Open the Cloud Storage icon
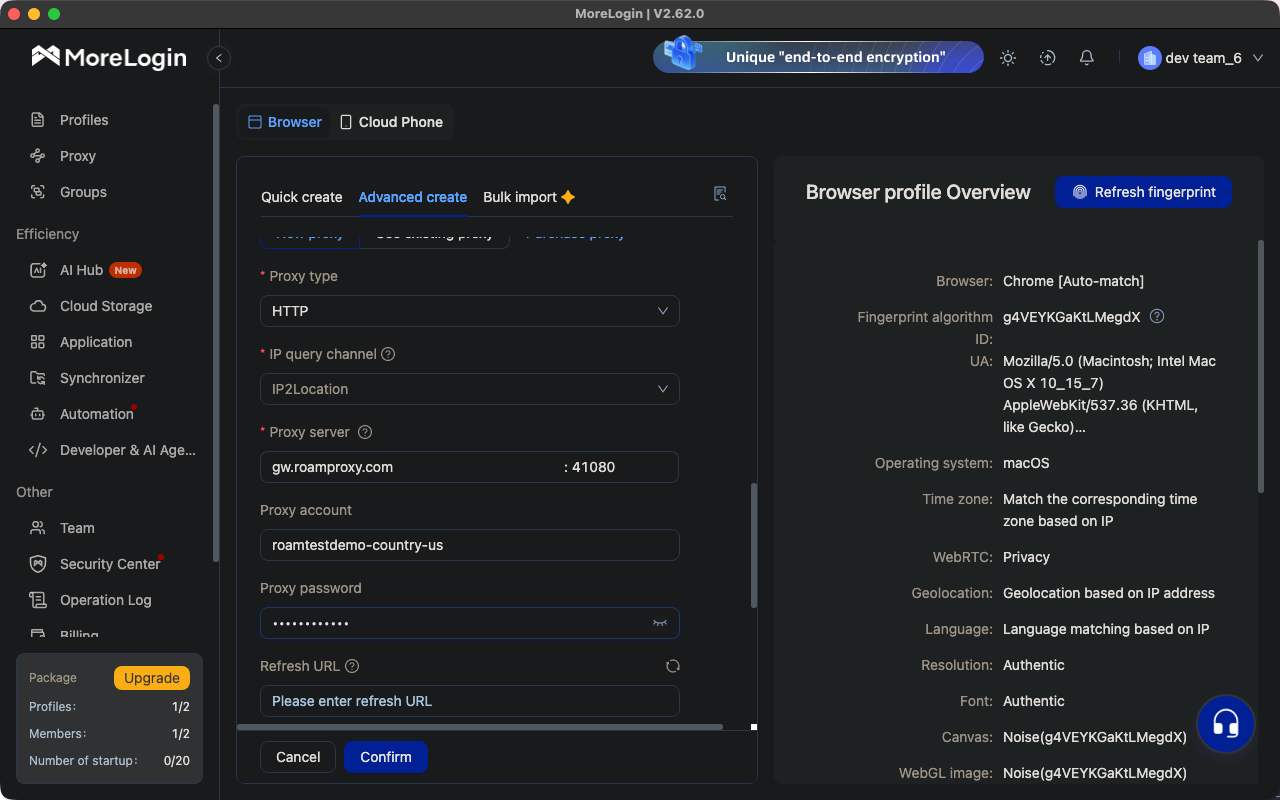The image size is (1280, 800). pyautogui.click(x=38, y=306)
